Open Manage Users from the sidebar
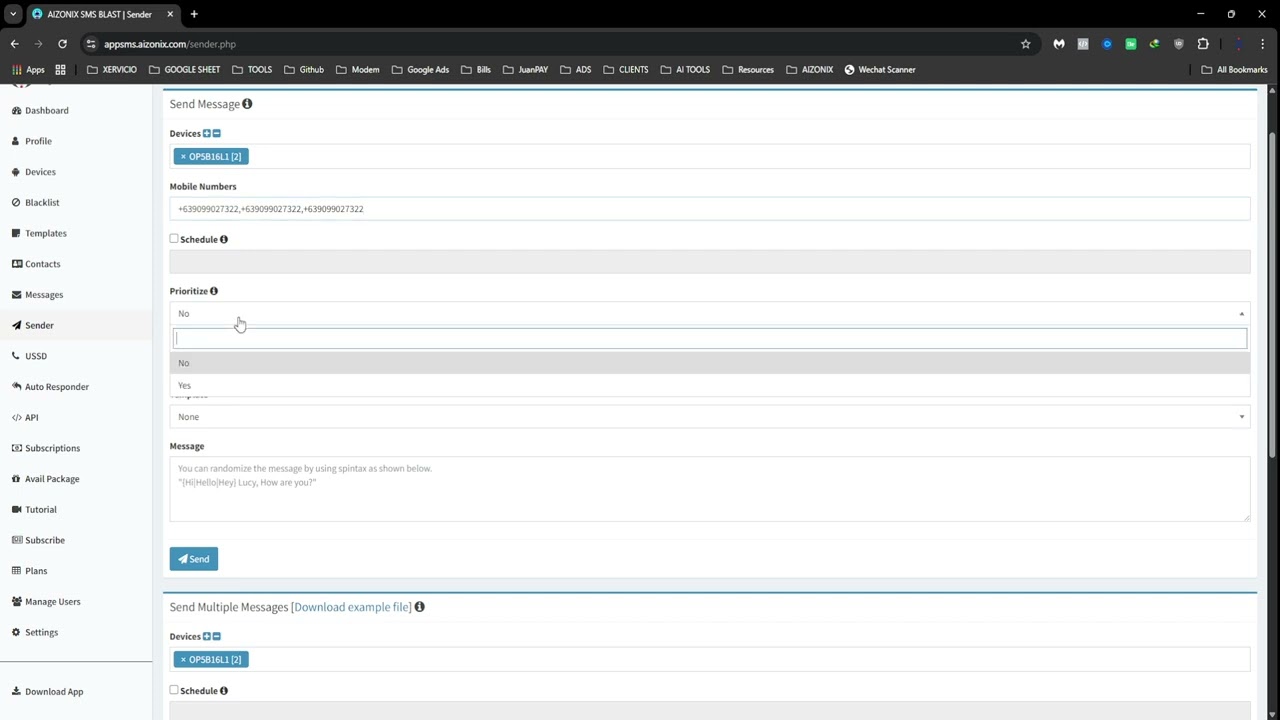Viewport: 1280px width, 720px height. pos(46,601)
